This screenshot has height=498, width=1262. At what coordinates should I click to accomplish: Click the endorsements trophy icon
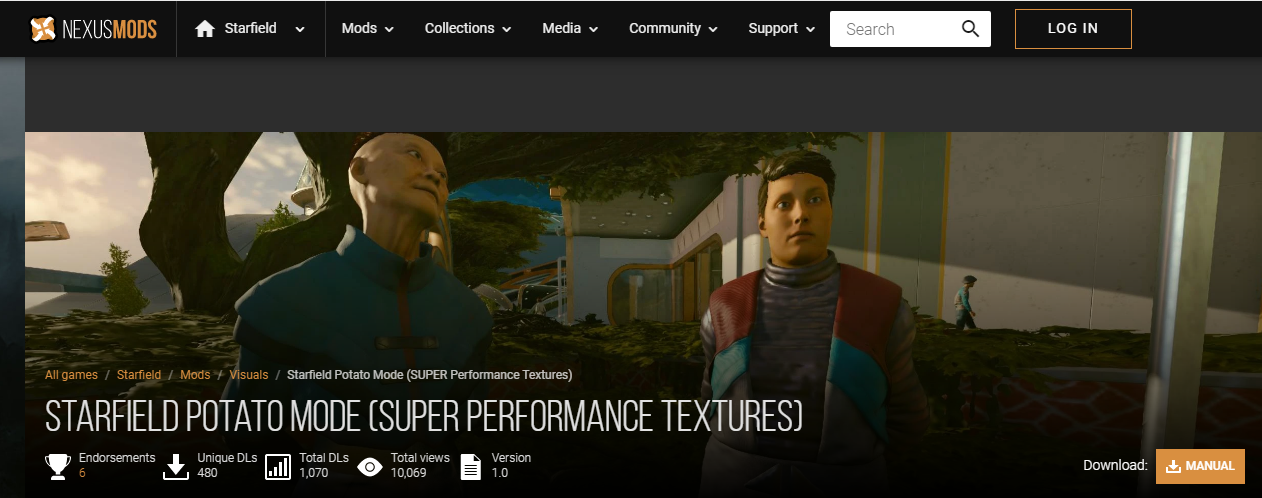coord(57,466)
